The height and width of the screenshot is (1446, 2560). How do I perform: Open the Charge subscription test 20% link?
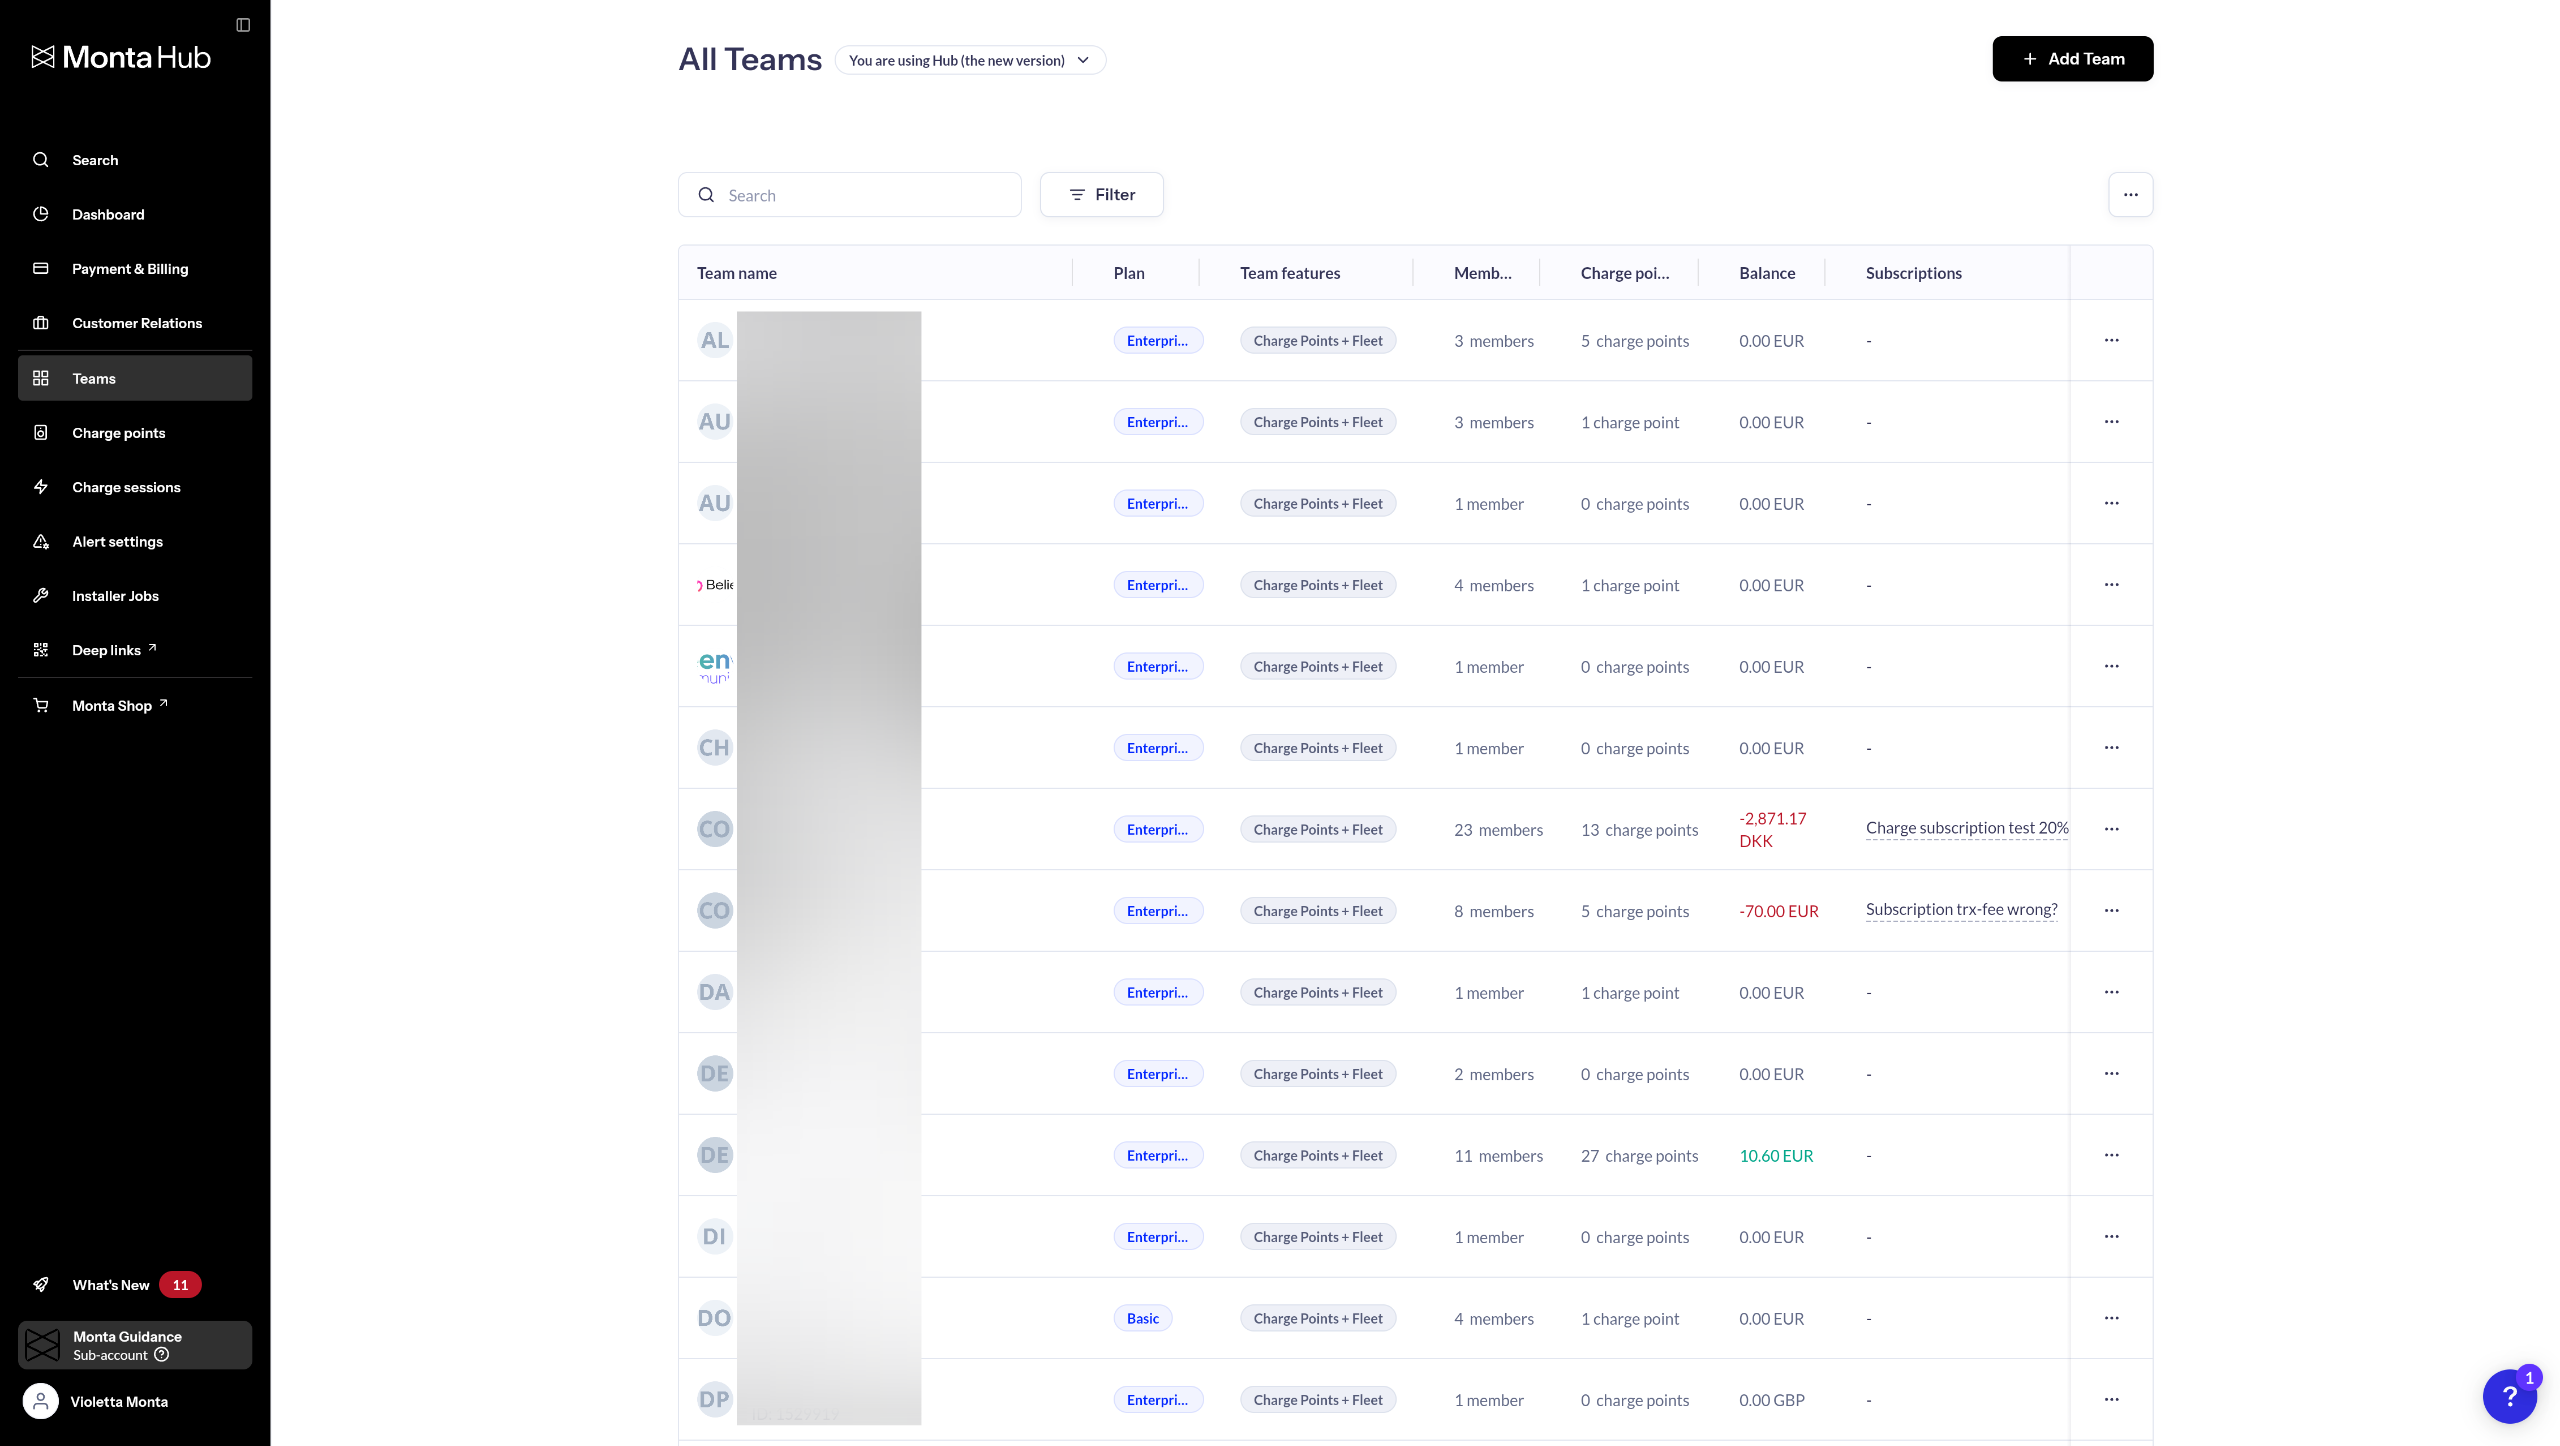(1966, 828)
